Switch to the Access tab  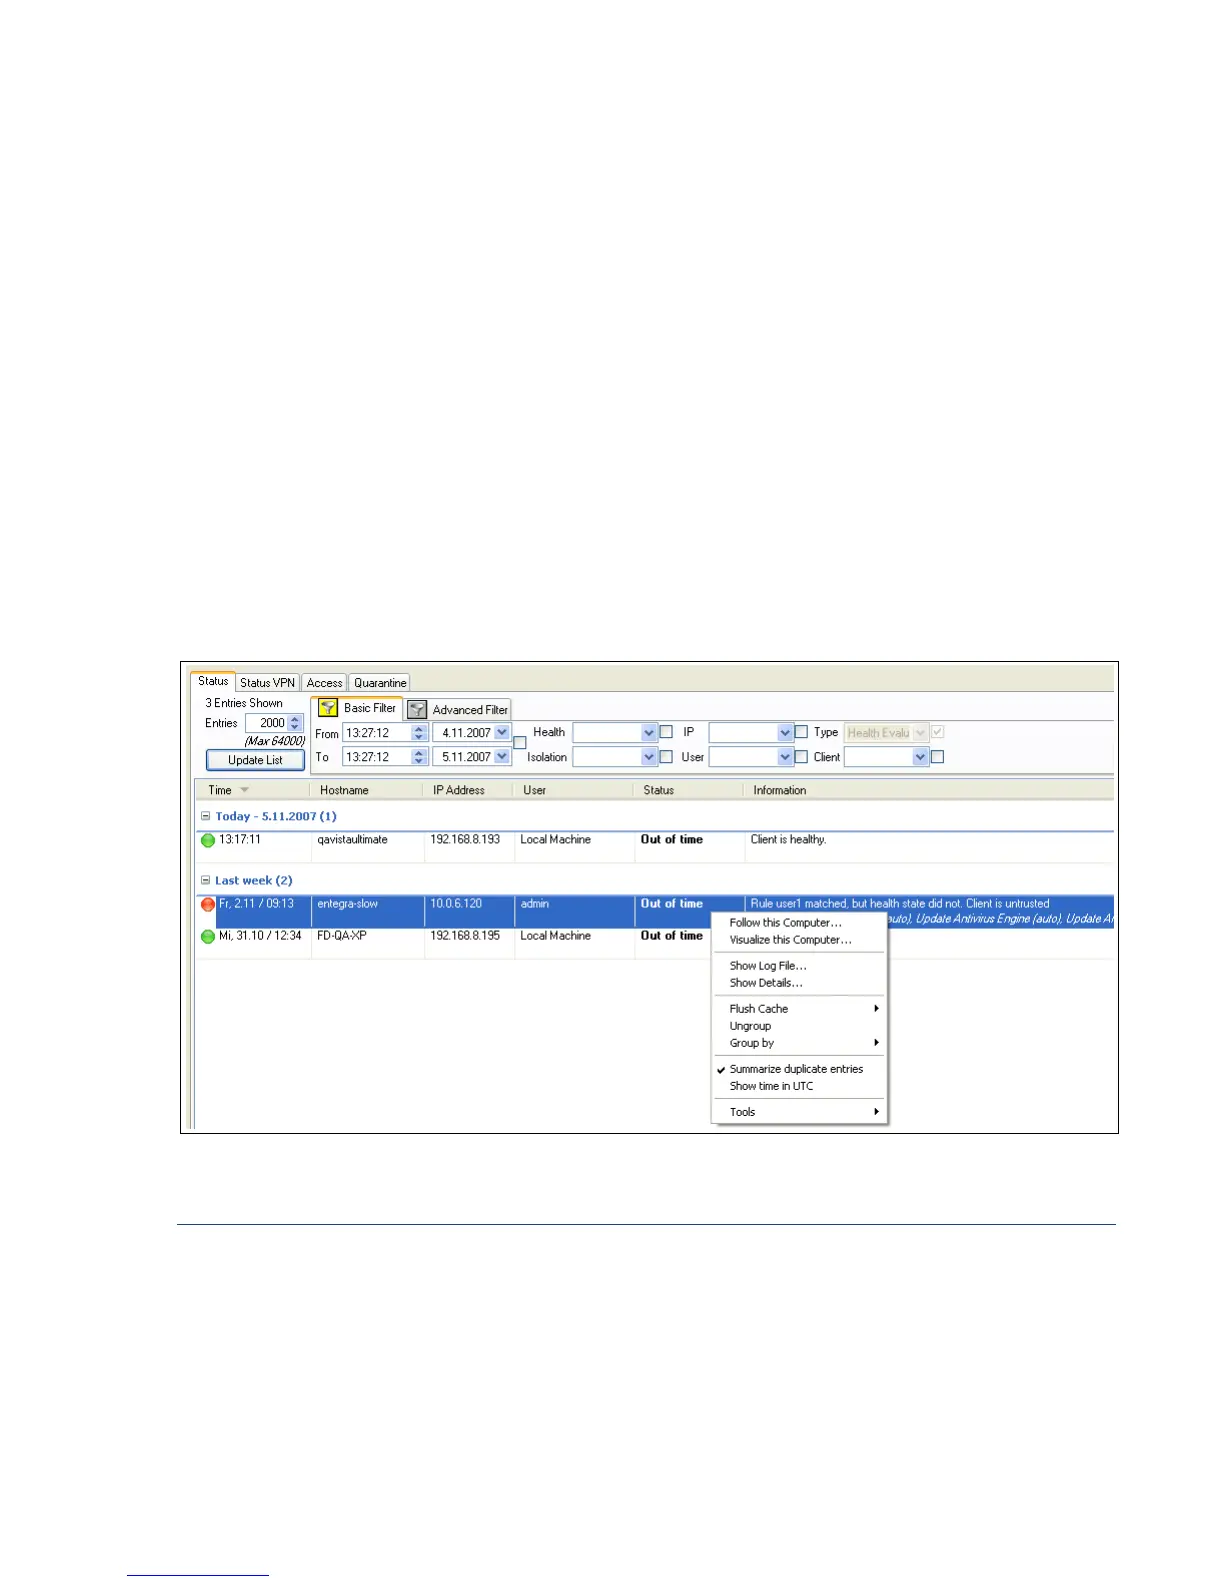[x=324, y=683]
